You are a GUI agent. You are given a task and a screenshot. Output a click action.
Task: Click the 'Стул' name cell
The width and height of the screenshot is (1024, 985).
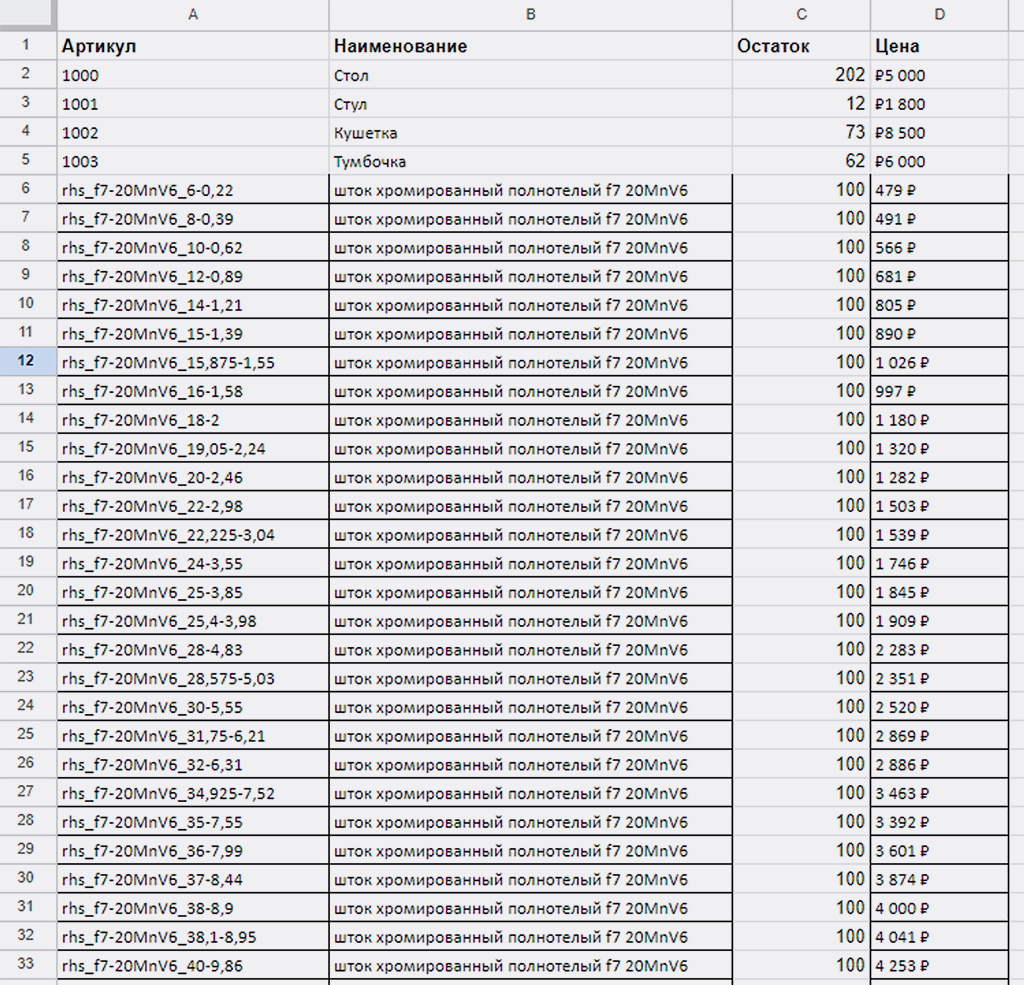point(530,103)
